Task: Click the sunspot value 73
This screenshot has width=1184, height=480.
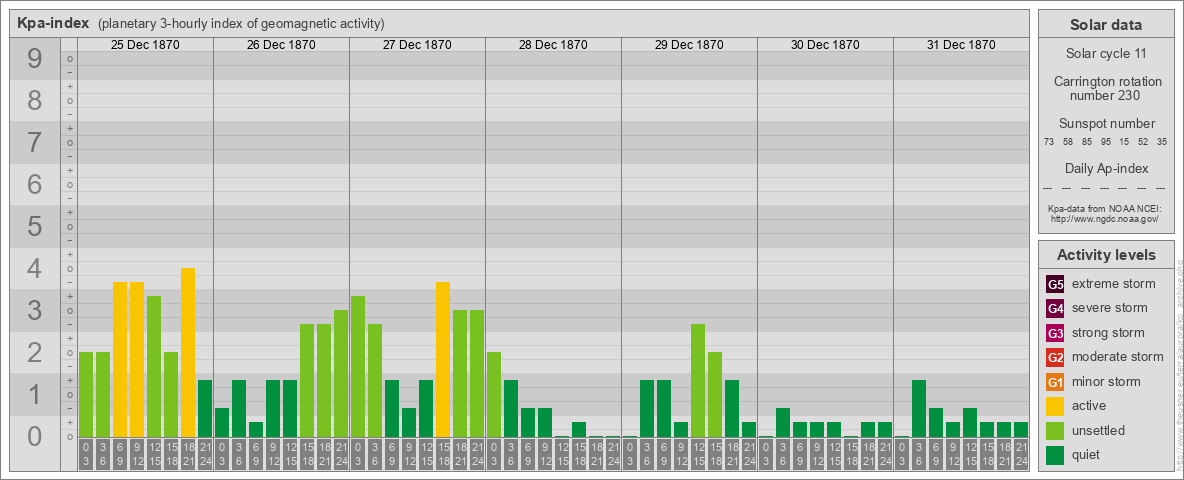Action: click(x=1049, y=142)
